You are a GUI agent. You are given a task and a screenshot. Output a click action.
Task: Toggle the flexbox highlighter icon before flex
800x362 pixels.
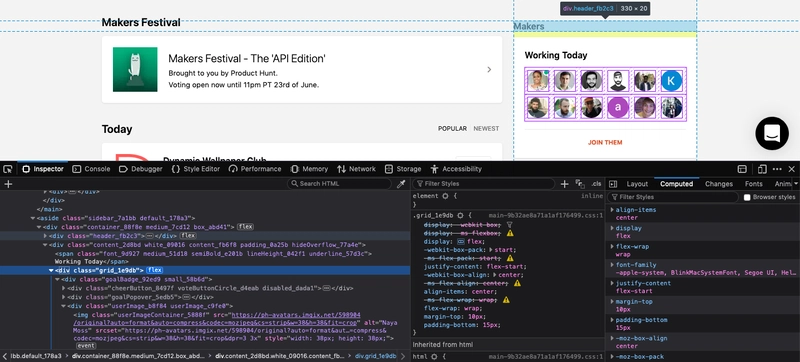click(460, 242)
